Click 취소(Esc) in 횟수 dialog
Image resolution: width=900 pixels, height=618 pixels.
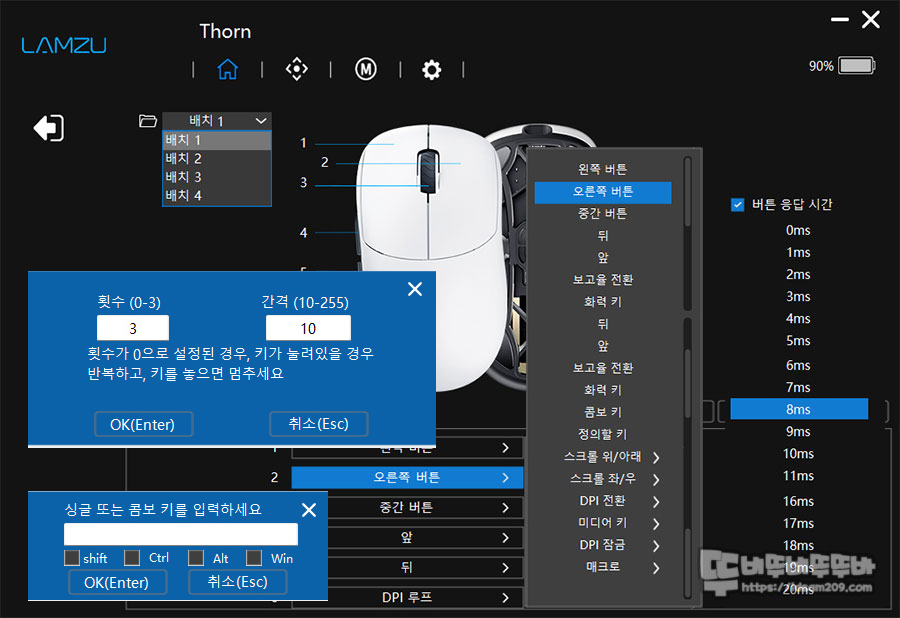[319, 423]
